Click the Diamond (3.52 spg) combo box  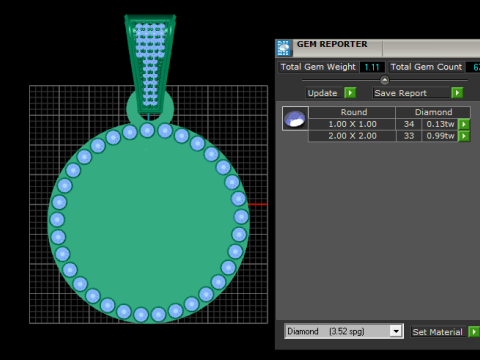(344, 331)
